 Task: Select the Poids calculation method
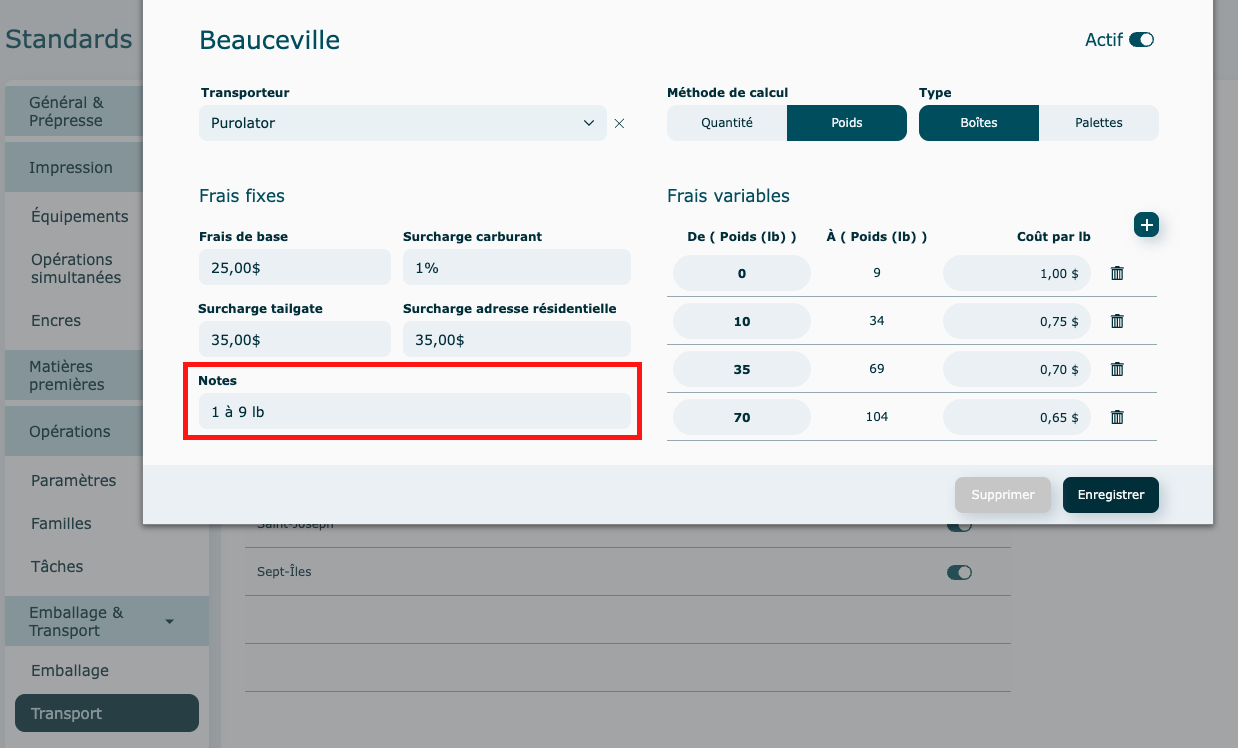click(846, 123)
